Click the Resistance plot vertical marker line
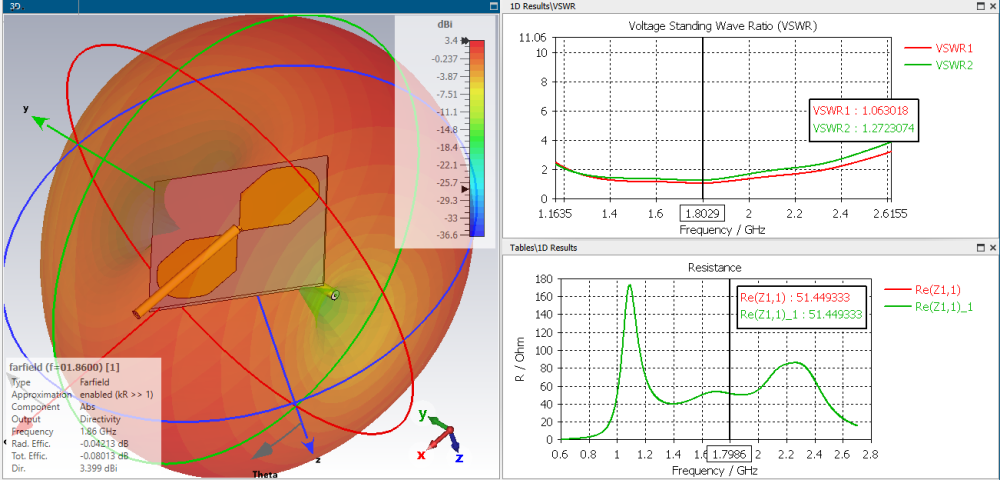The image size is (1000, 480). point(730,357)
